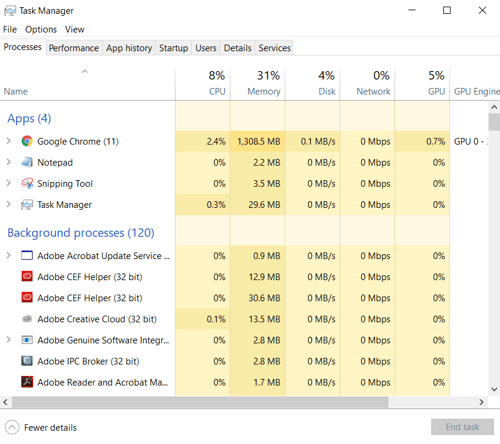The width and height of the screenshot is (500, 444).
Task: Click the scroll up arrow on vertical scrollbar
Action: tap(494, 107)
